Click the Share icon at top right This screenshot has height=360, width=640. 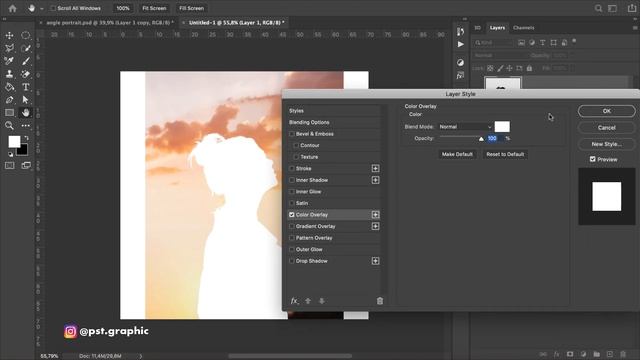pos(631,8)
